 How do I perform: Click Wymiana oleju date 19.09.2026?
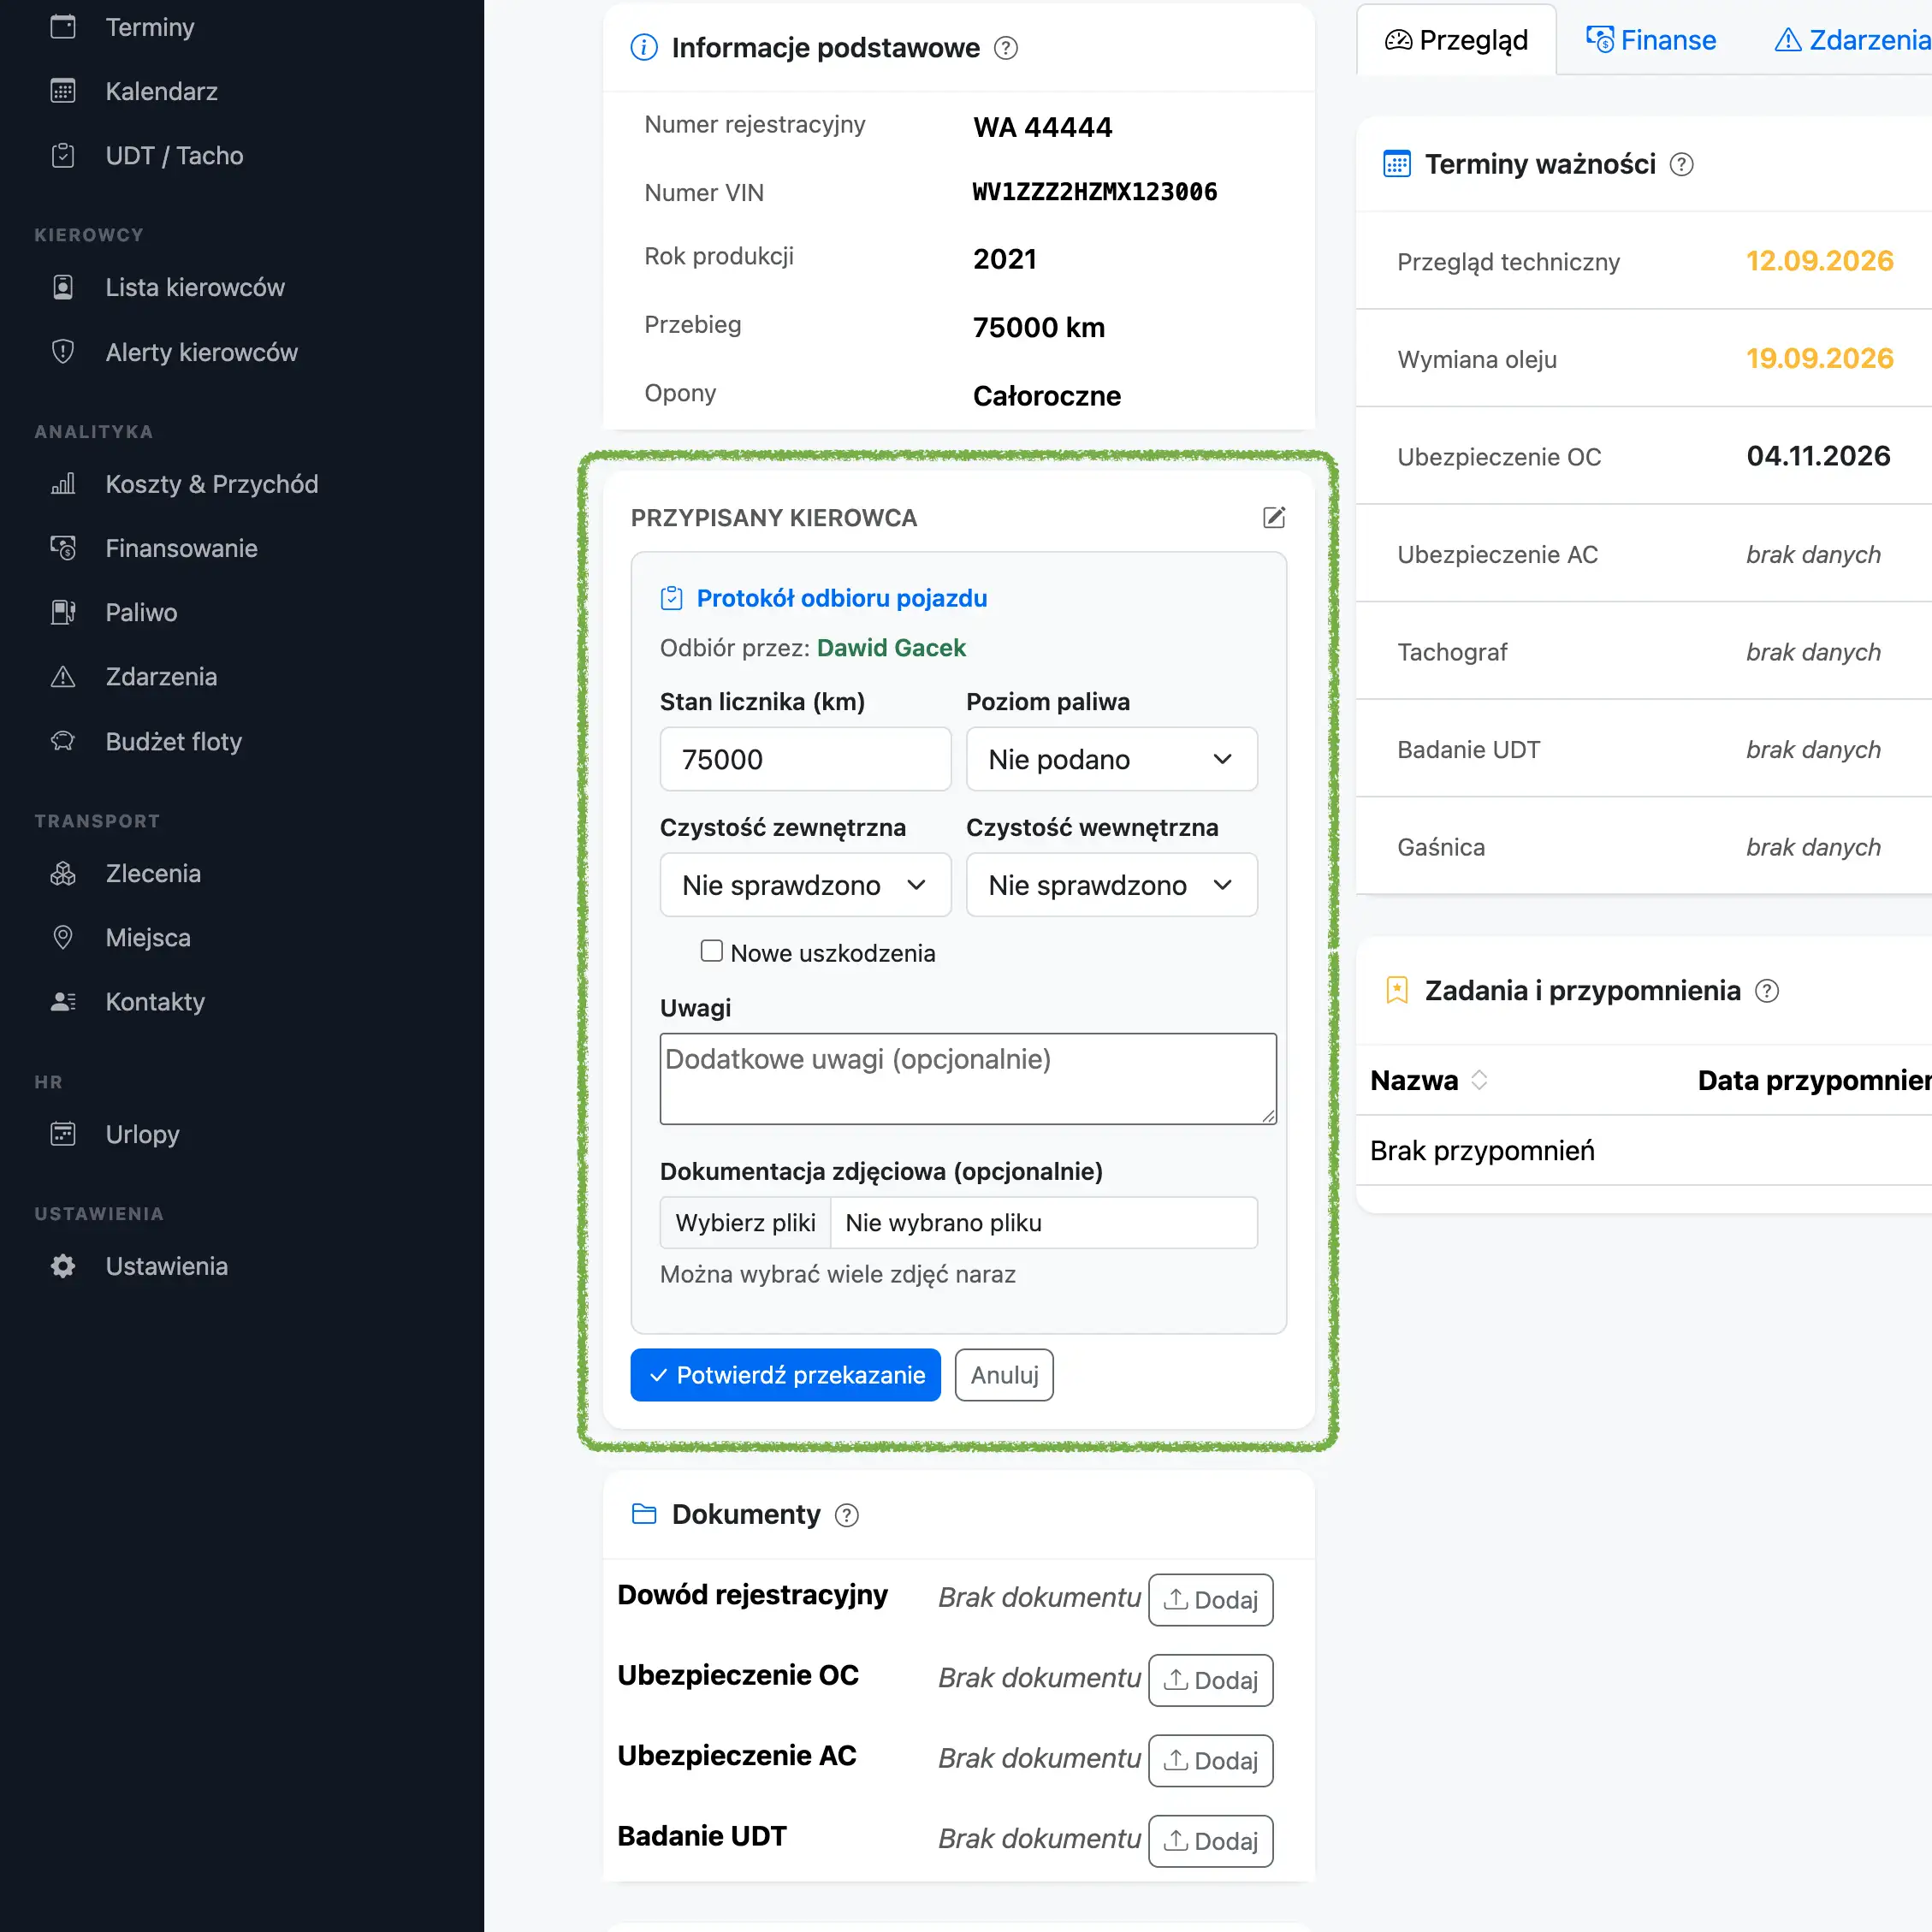1819,358
